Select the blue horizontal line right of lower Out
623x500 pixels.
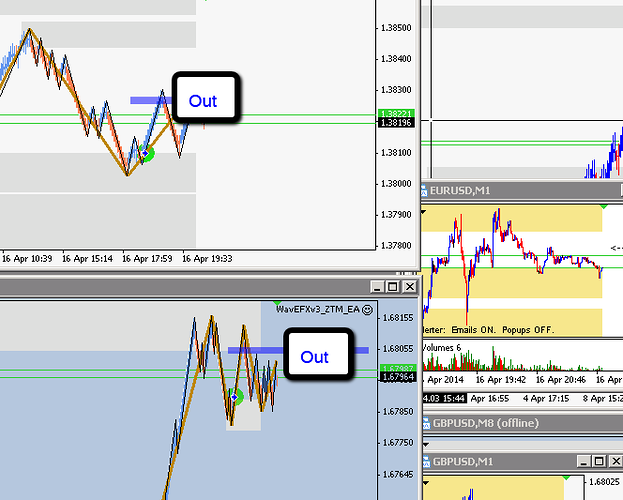point(362,350)
